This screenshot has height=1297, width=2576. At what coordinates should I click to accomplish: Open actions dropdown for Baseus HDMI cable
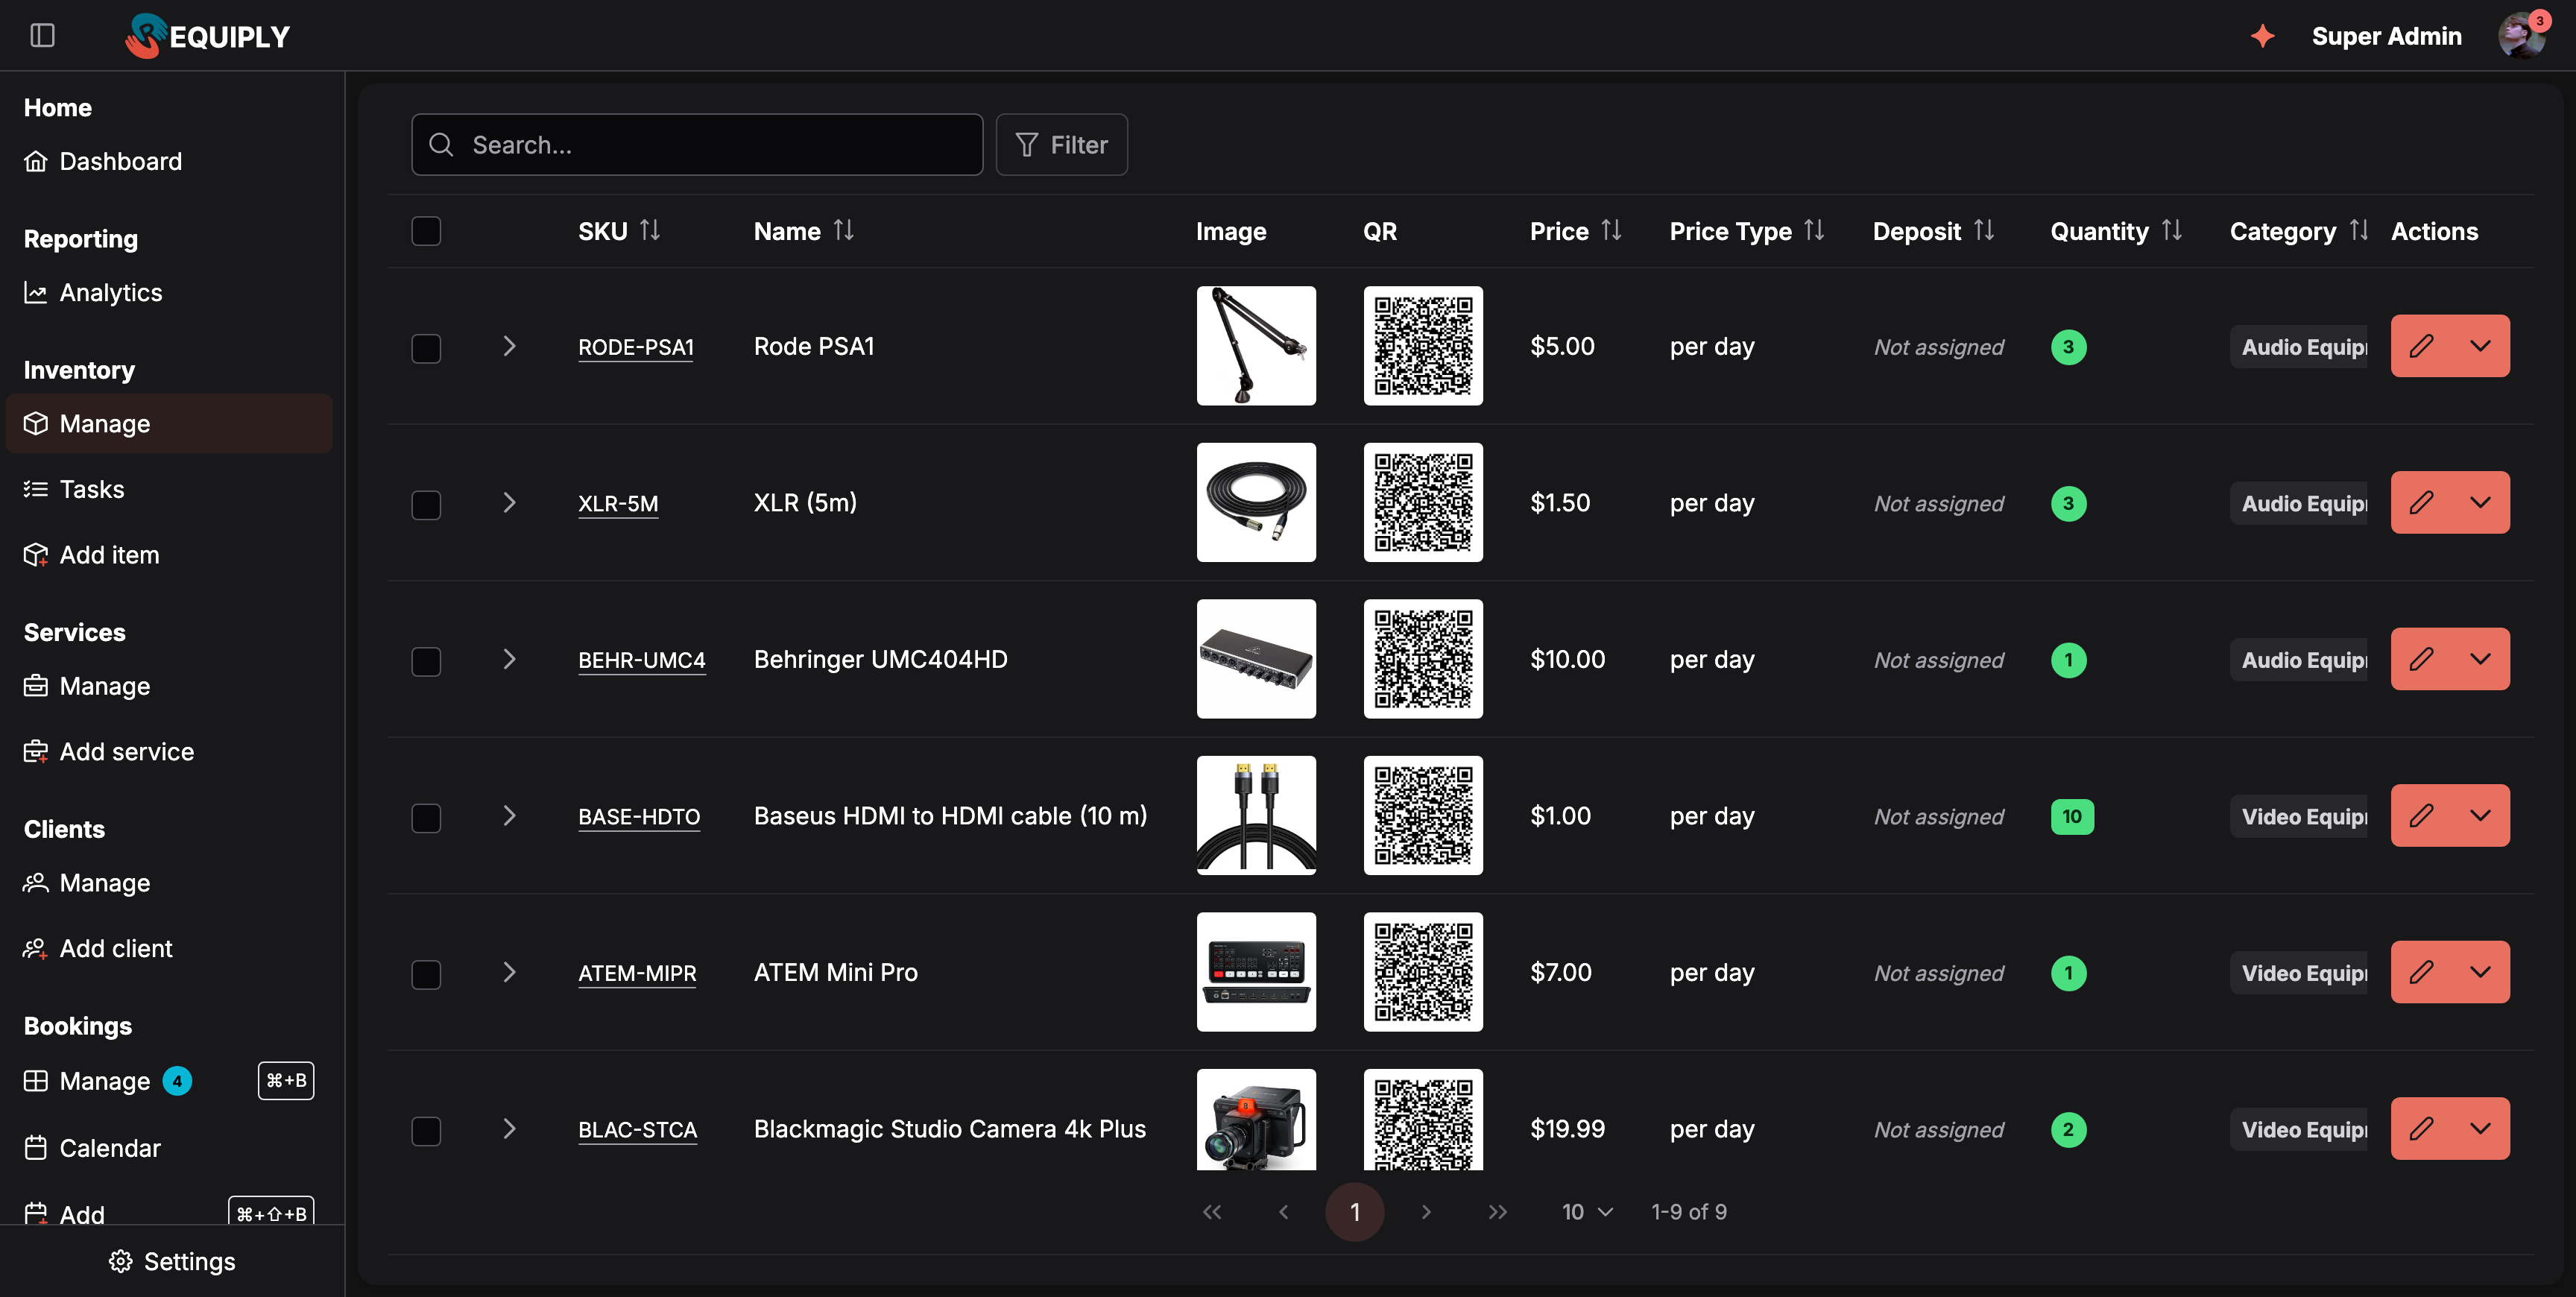coord(2481,815)
